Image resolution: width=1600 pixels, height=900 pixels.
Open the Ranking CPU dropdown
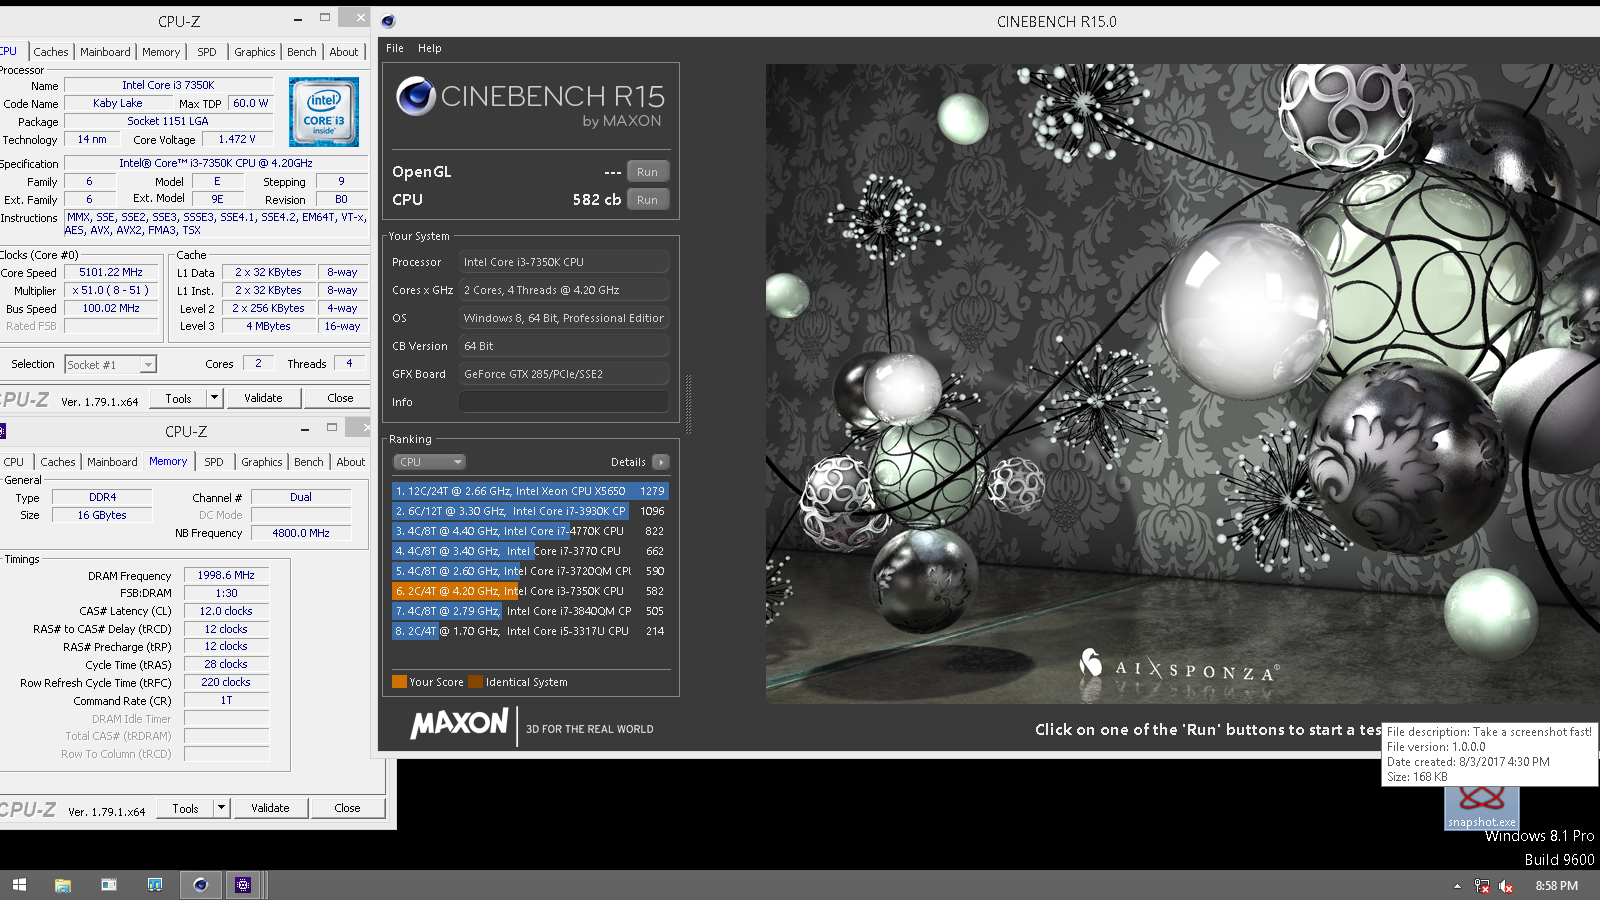(429, 462)
